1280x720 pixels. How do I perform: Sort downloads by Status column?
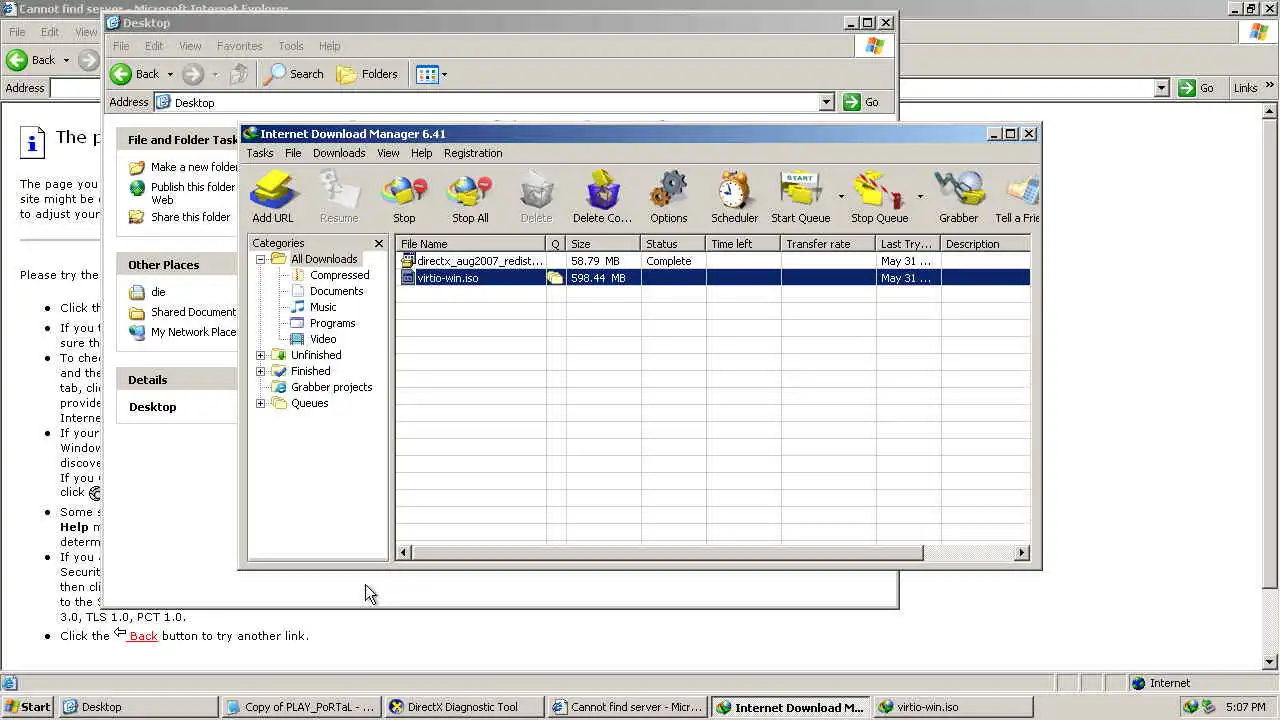pos(673,244)
